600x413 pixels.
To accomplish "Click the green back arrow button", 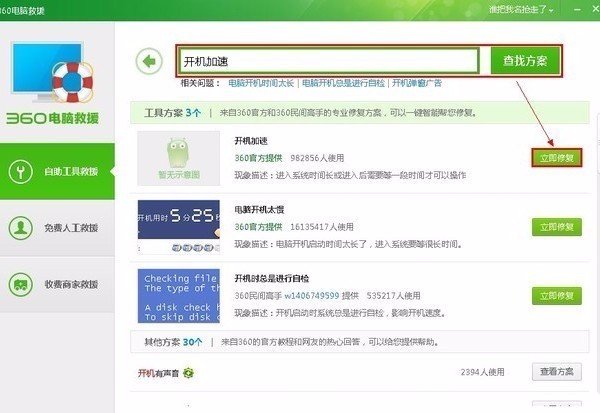I will (x=149, y=61).
